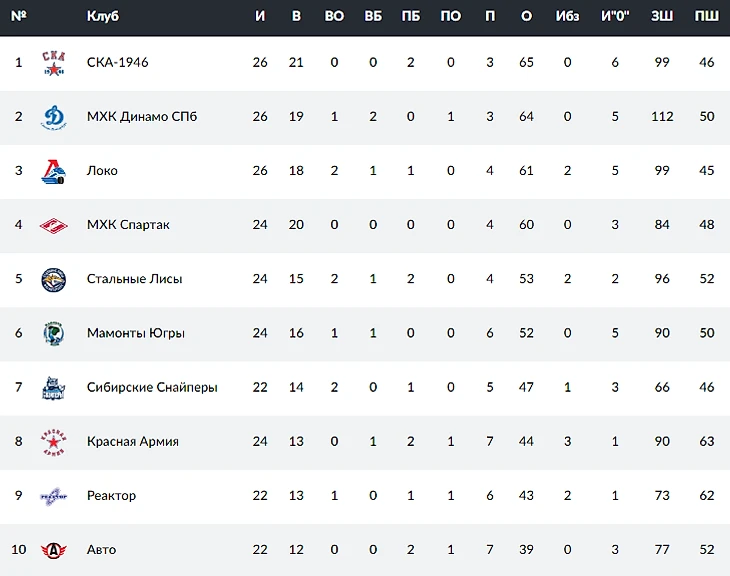Click the Локо team logo

pos(53,171)
